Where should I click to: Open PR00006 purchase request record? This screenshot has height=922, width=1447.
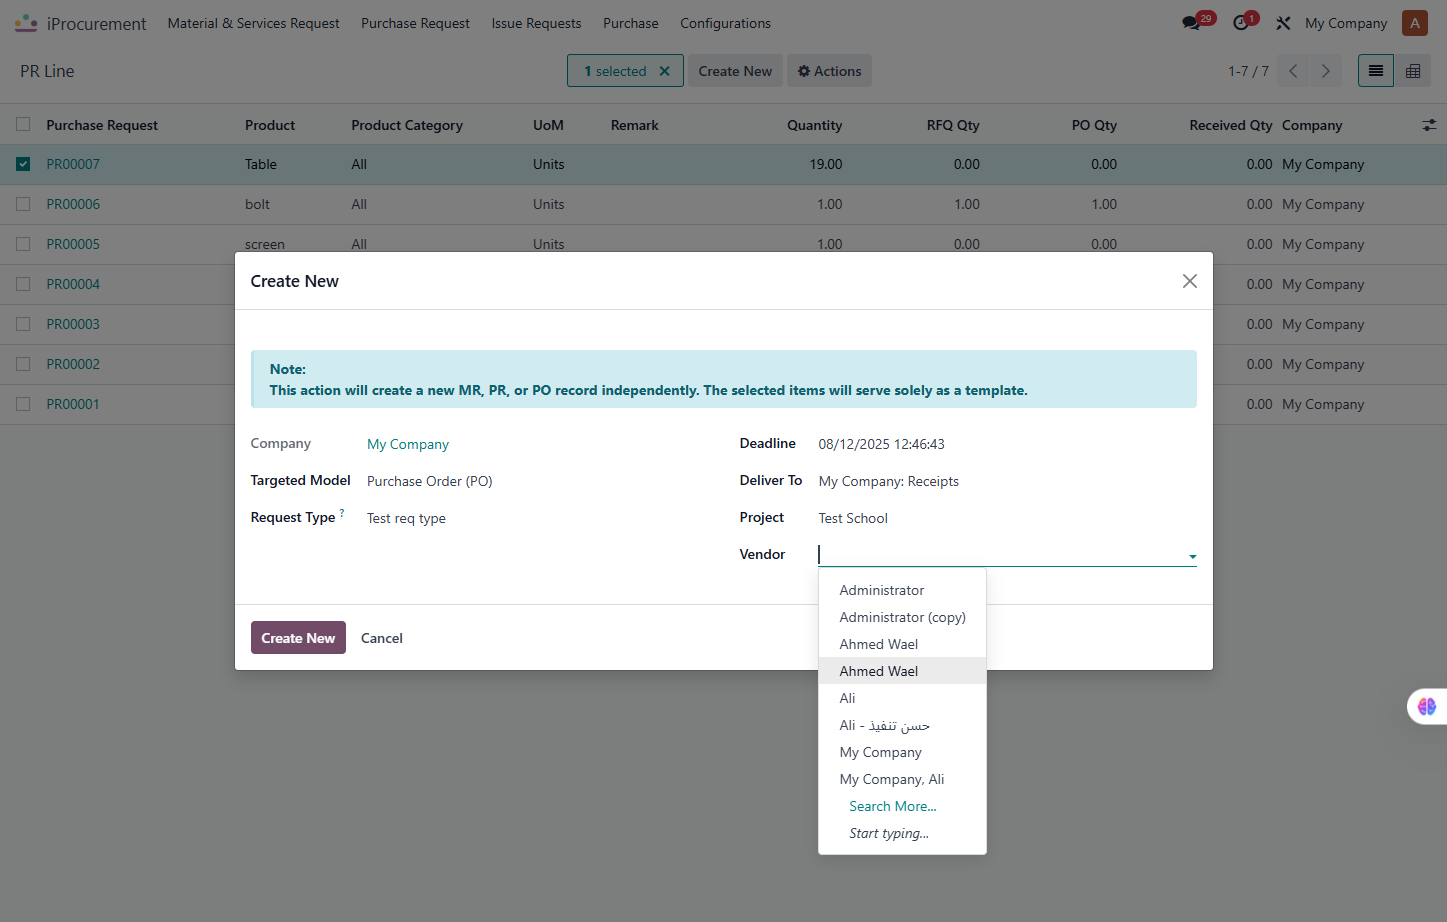click(x=73, y=204)
